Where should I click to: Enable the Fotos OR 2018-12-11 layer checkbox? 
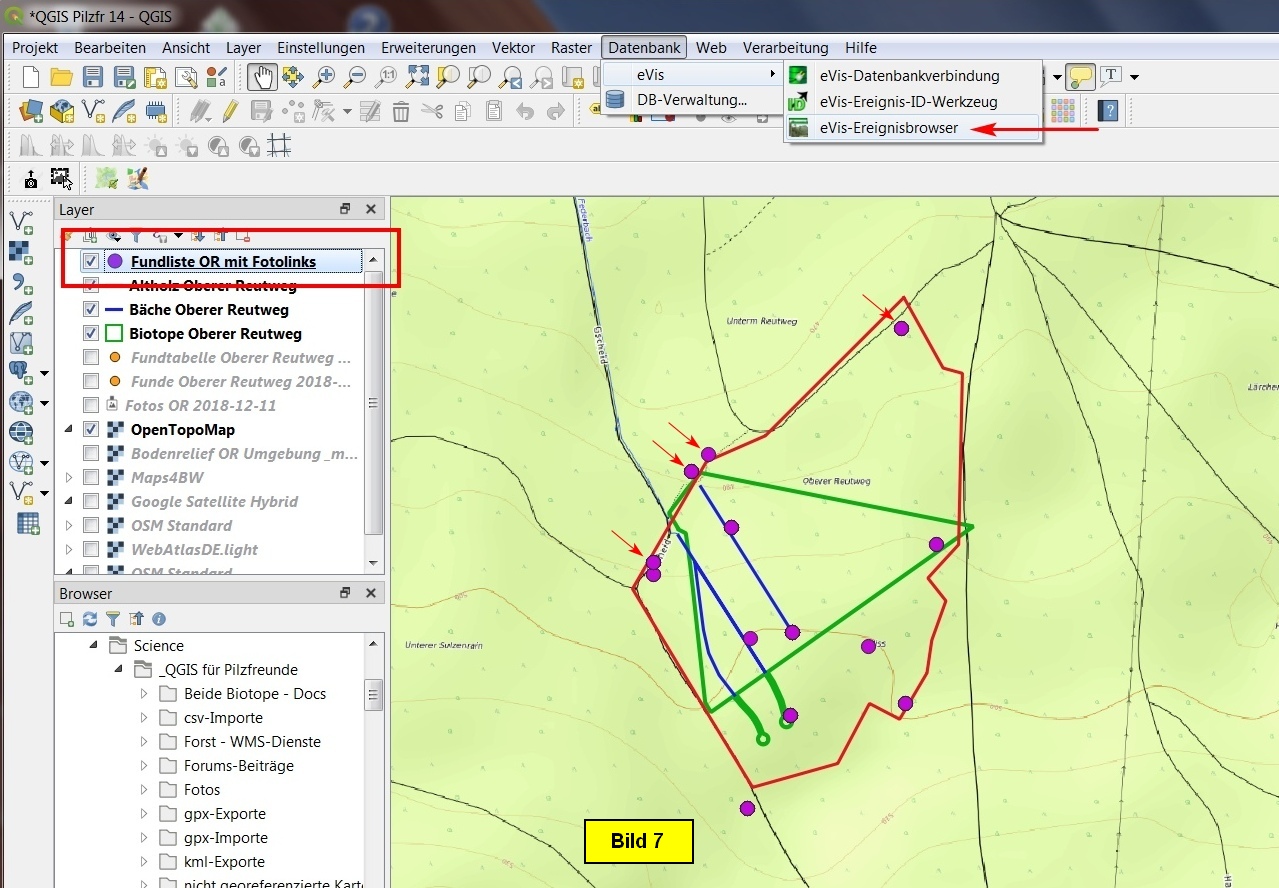pos(91,406)
